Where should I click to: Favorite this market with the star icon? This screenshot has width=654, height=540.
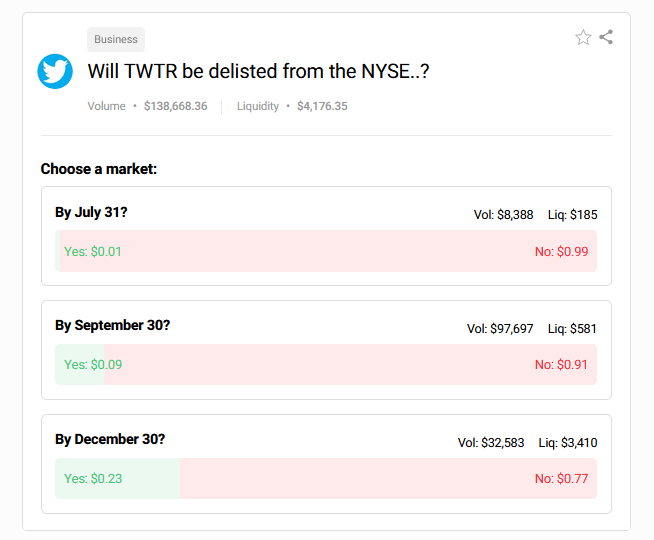click(583, 38)
